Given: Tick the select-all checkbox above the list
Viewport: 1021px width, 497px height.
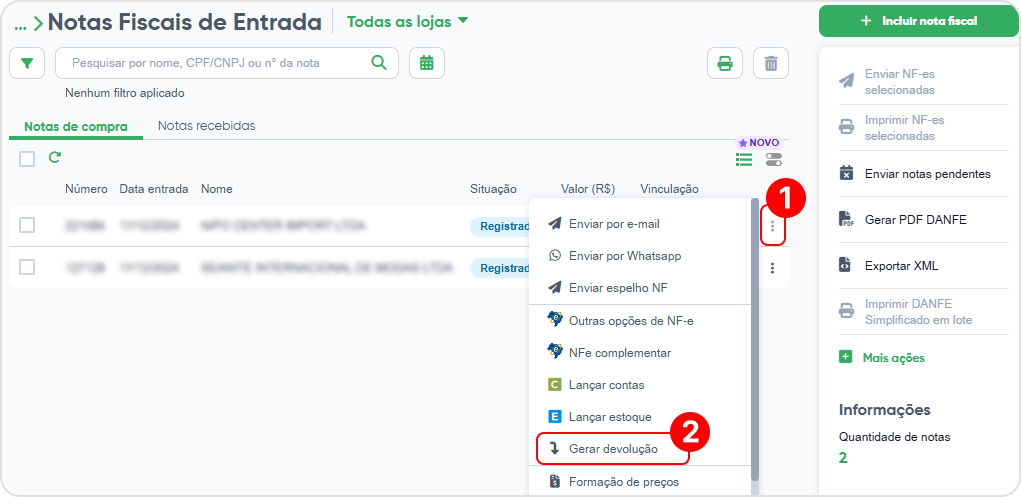Looking at the screenshot, I should point(27,159).
